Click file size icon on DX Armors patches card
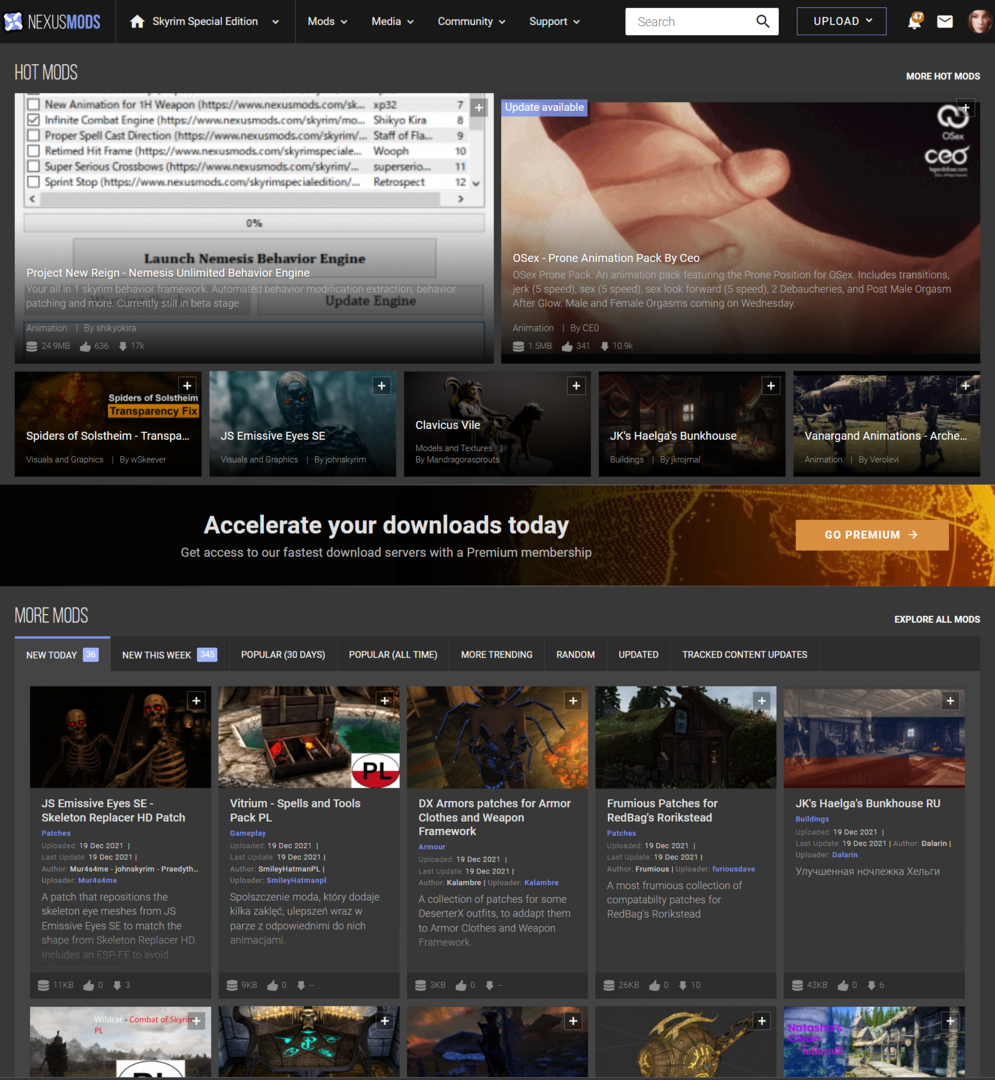Screen dimensions: 995x1080 pos(420,985)
